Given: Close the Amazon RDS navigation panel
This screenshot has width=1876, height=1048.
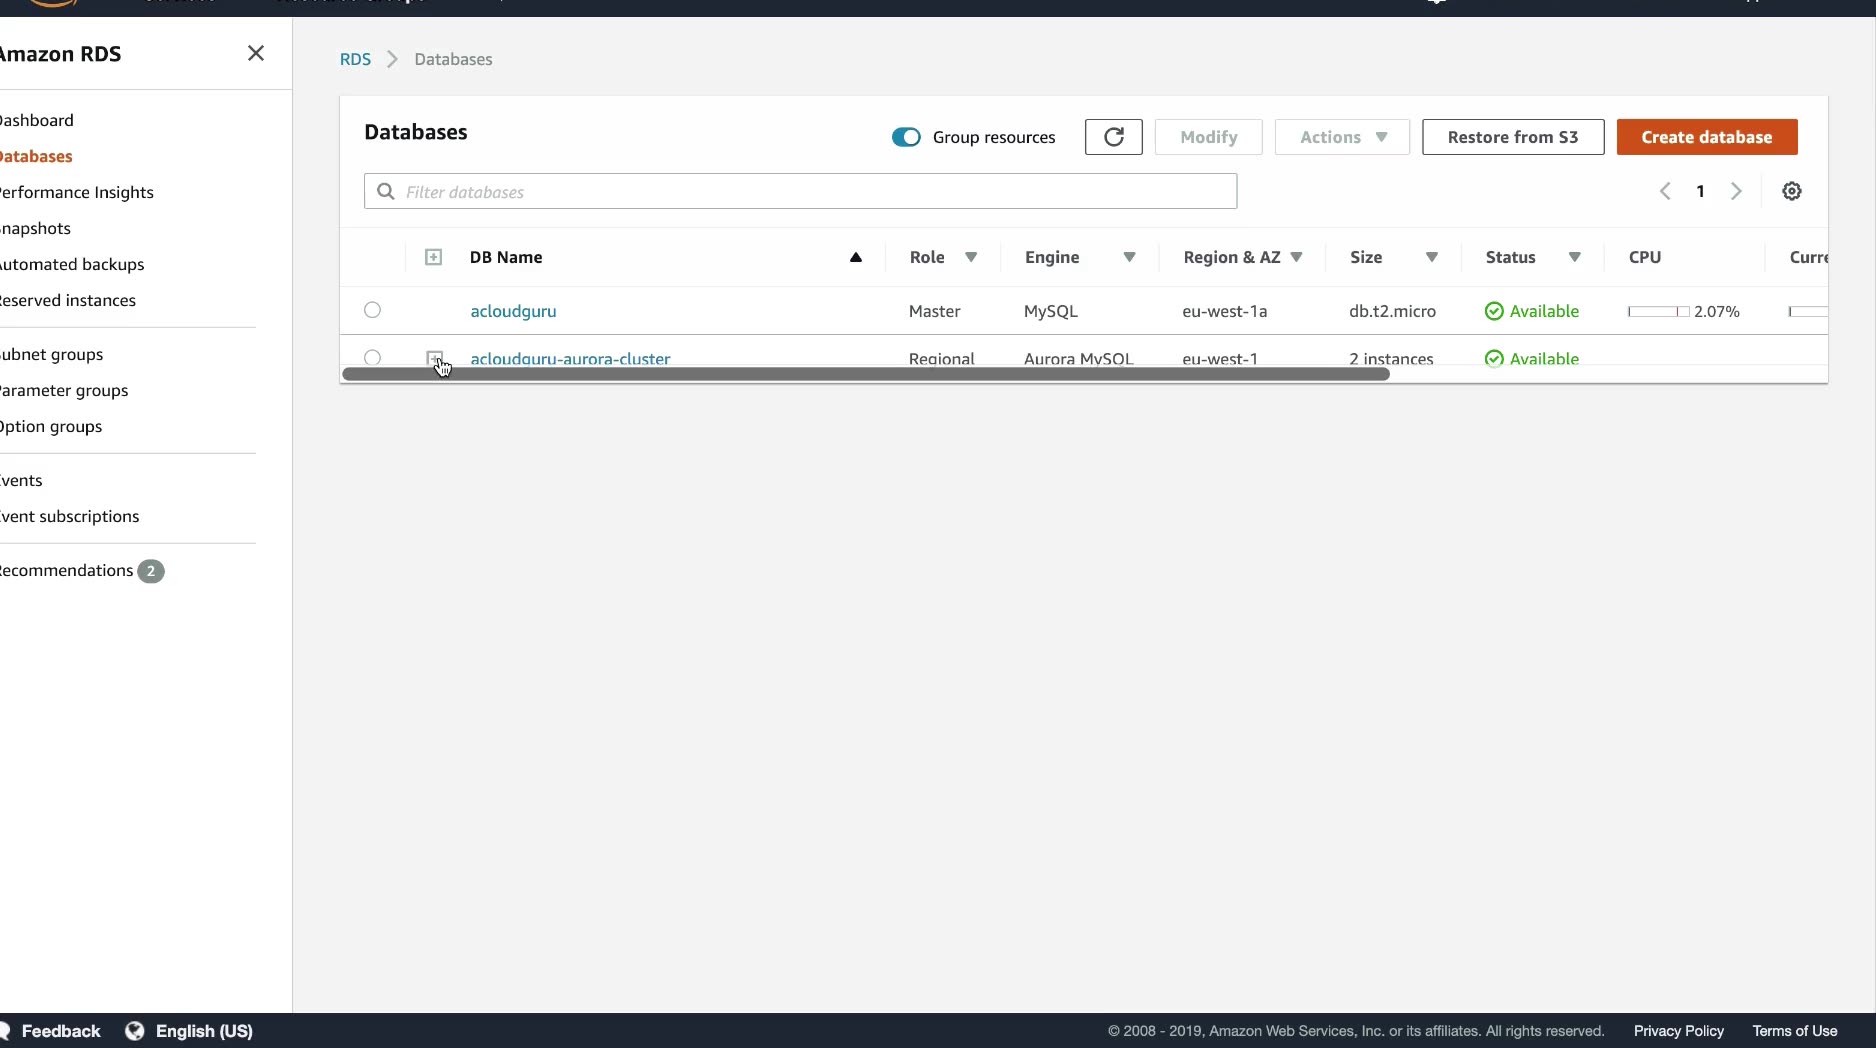Looking at the screenshot, I should pyautogui.click(x=256, y=53).
